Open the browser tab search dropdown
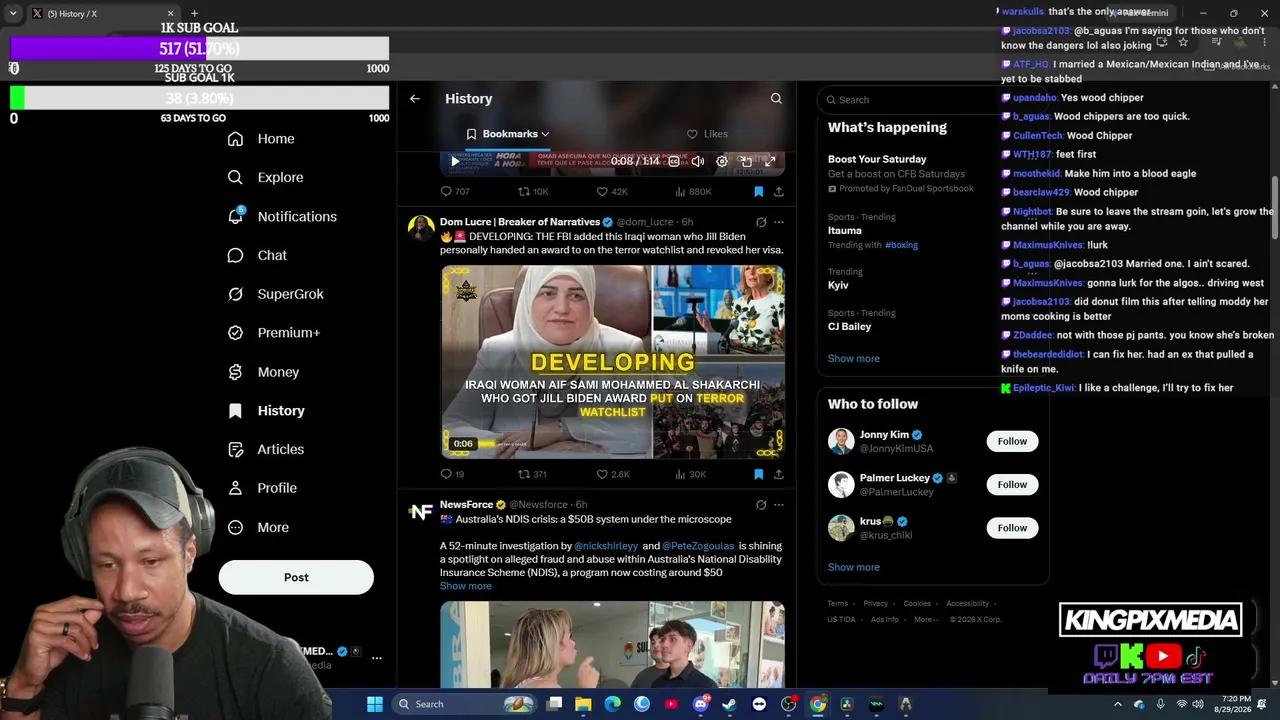Screen dimensions: 1280x720 click(x=13, y=13)
